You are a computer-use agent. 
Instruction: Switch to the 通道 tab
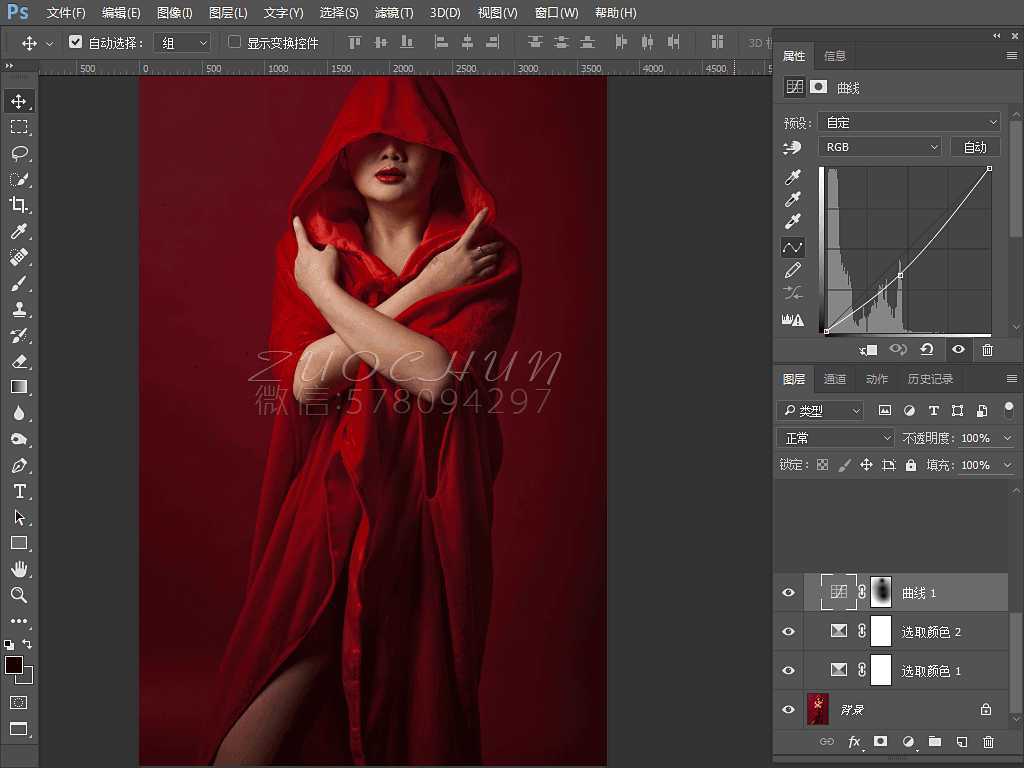click(835, 379)
